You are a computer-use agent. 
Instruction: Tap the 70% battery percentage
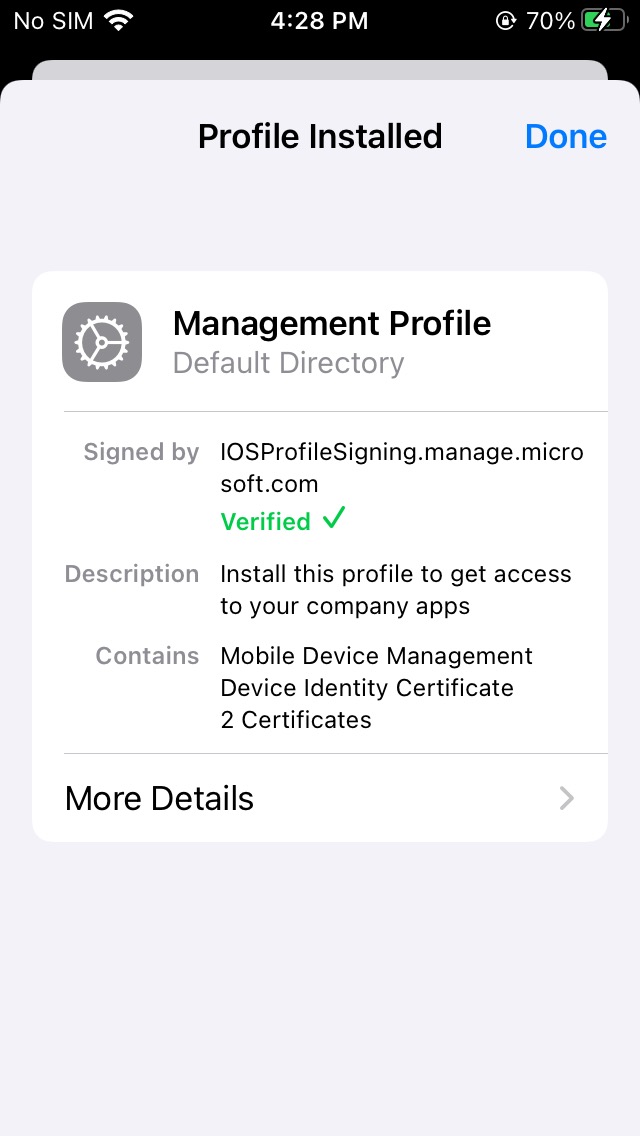click(550, 21)
